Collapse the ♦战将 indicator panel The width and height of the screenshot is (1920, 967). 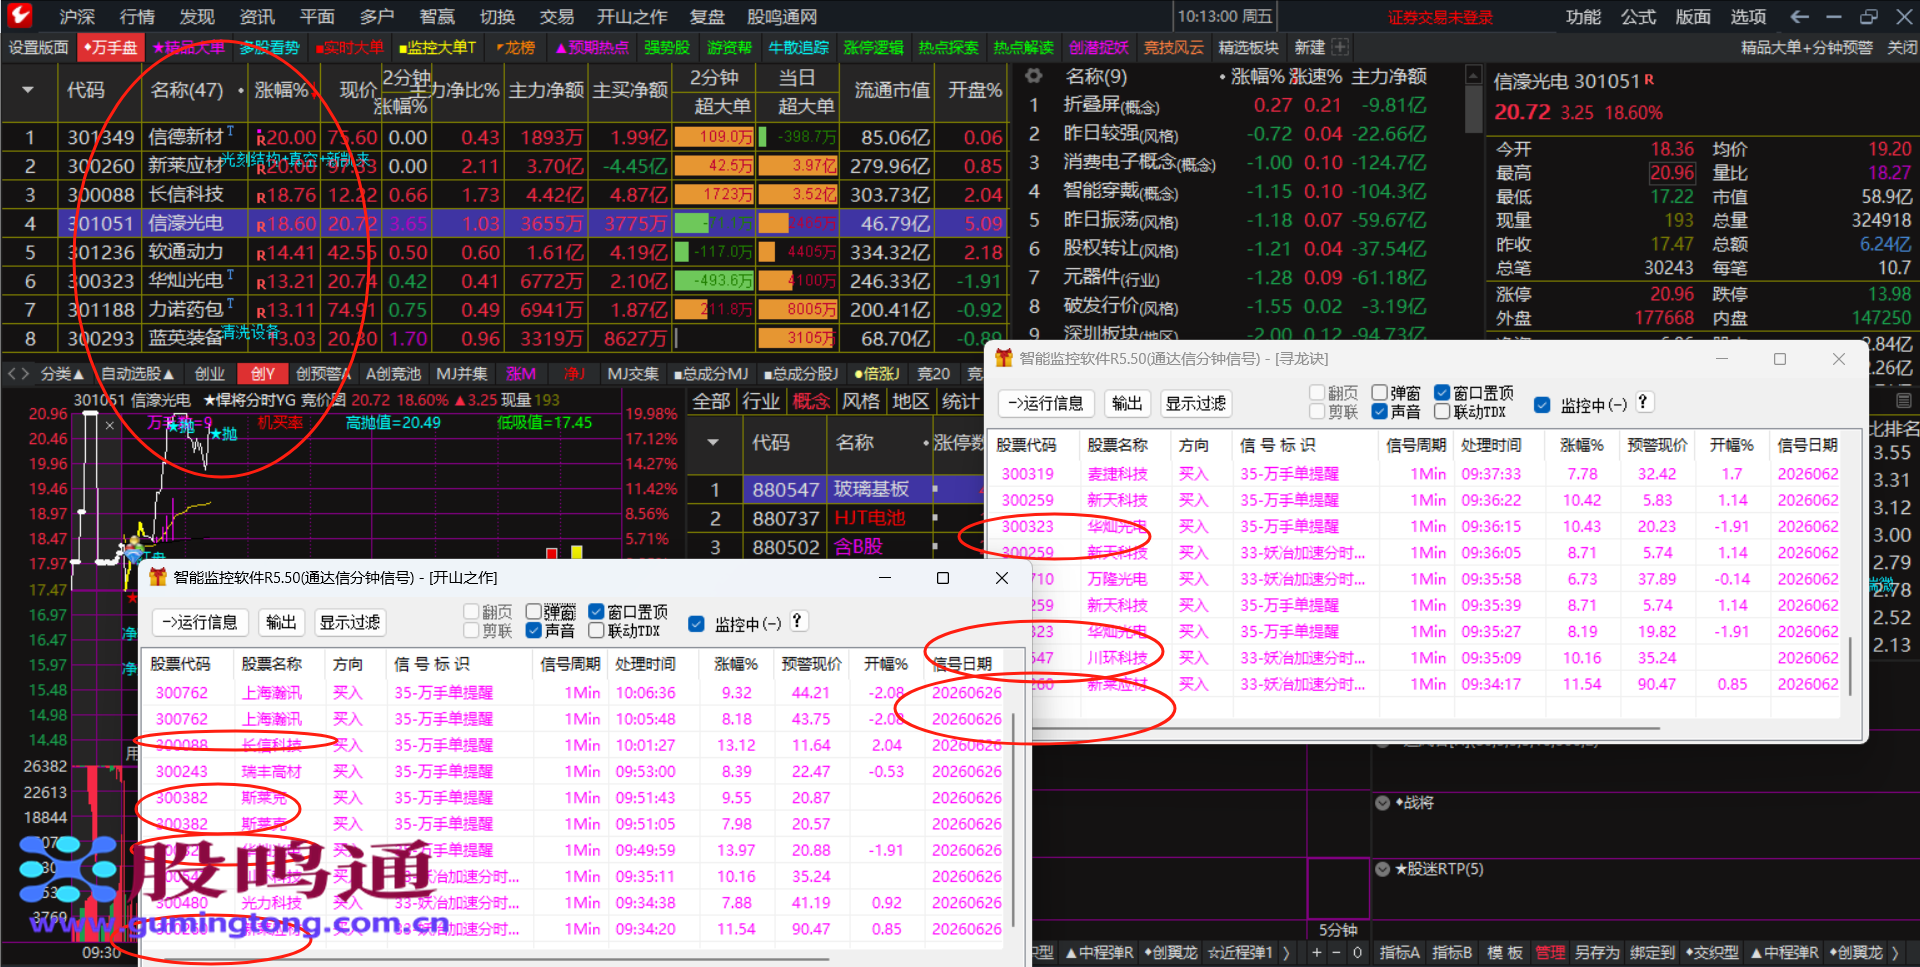[x=1382, y=802]
